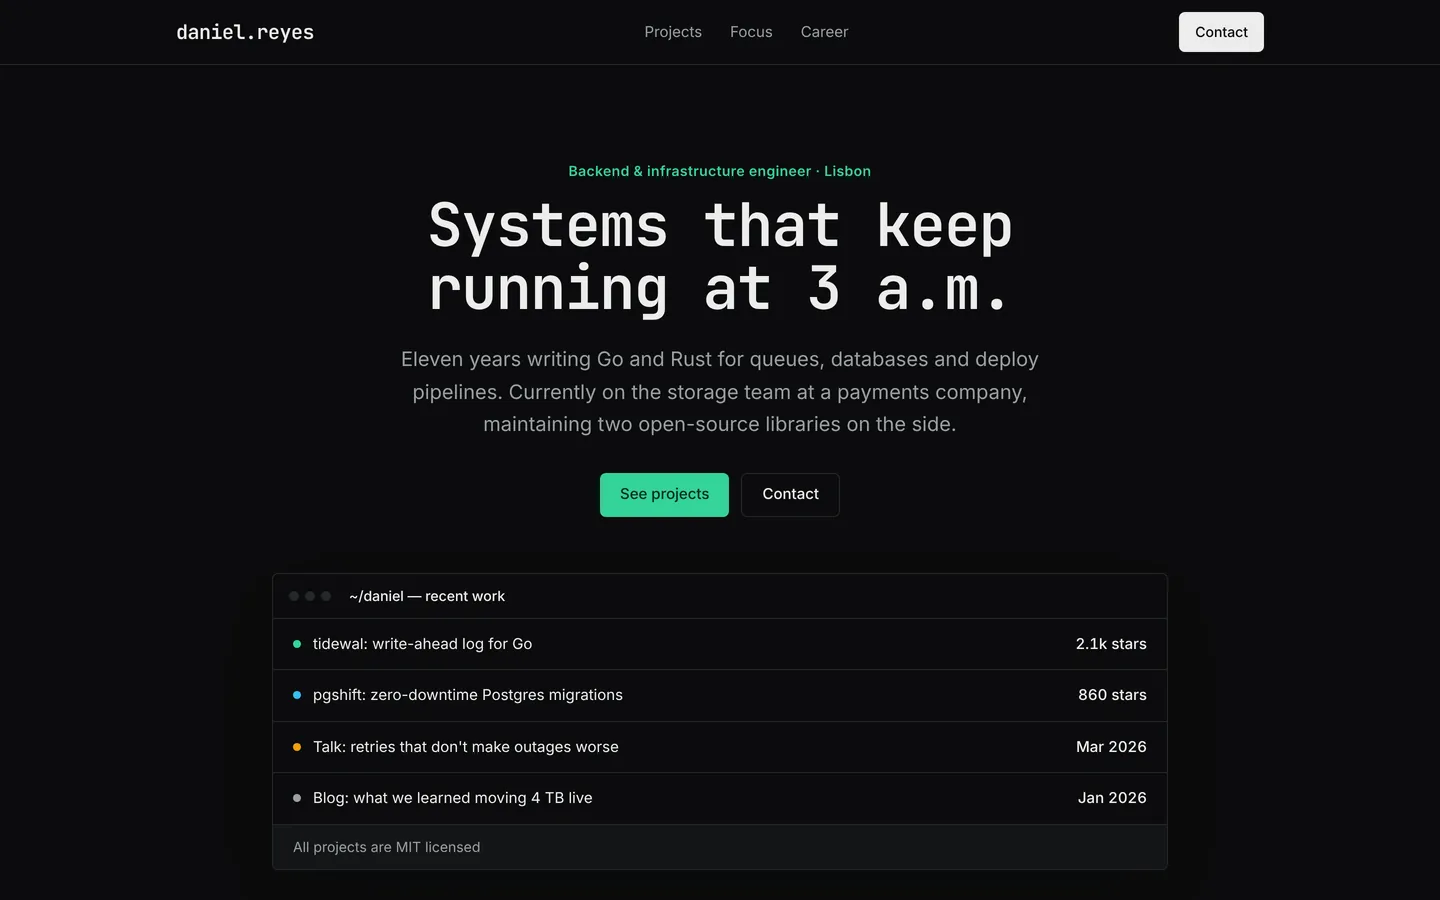Click the ~/daniel — recent work title
Screen dimensions: 1440x900
[x=427, y=596]
